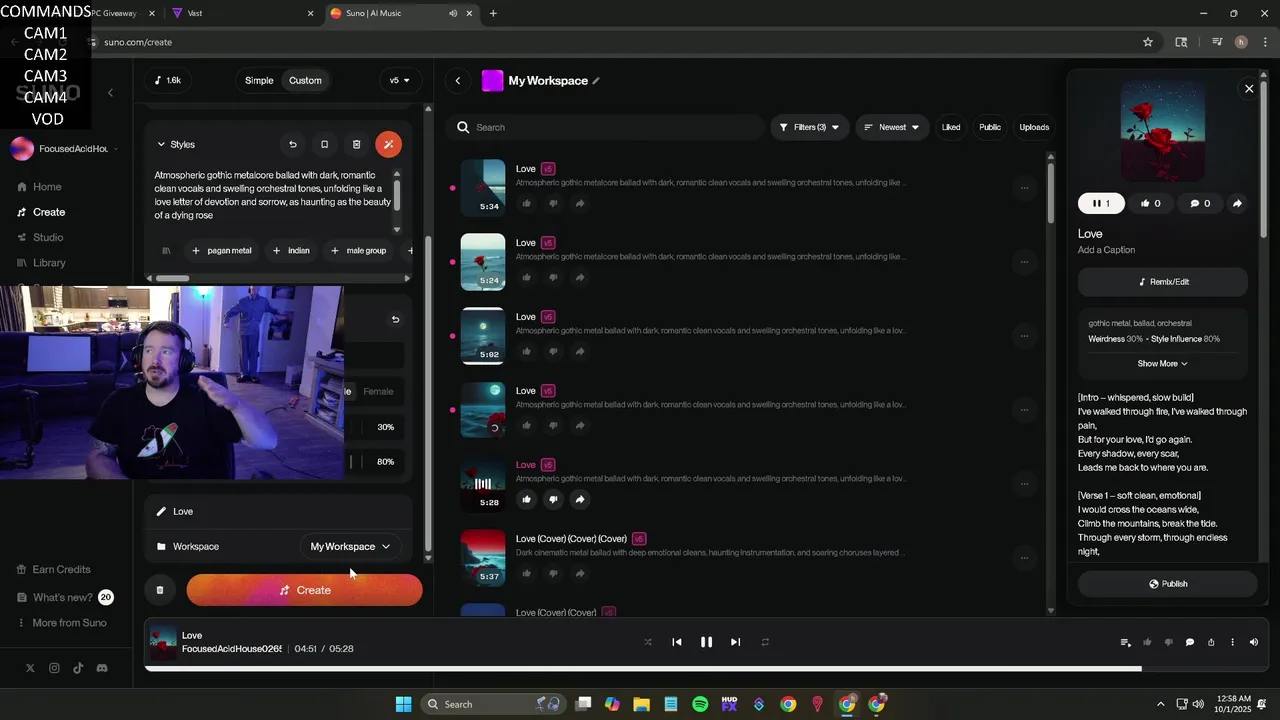Screen dimensions: 1280x720
Task: Click the share arrow in song details panel
Action: tap(1237, 203)
